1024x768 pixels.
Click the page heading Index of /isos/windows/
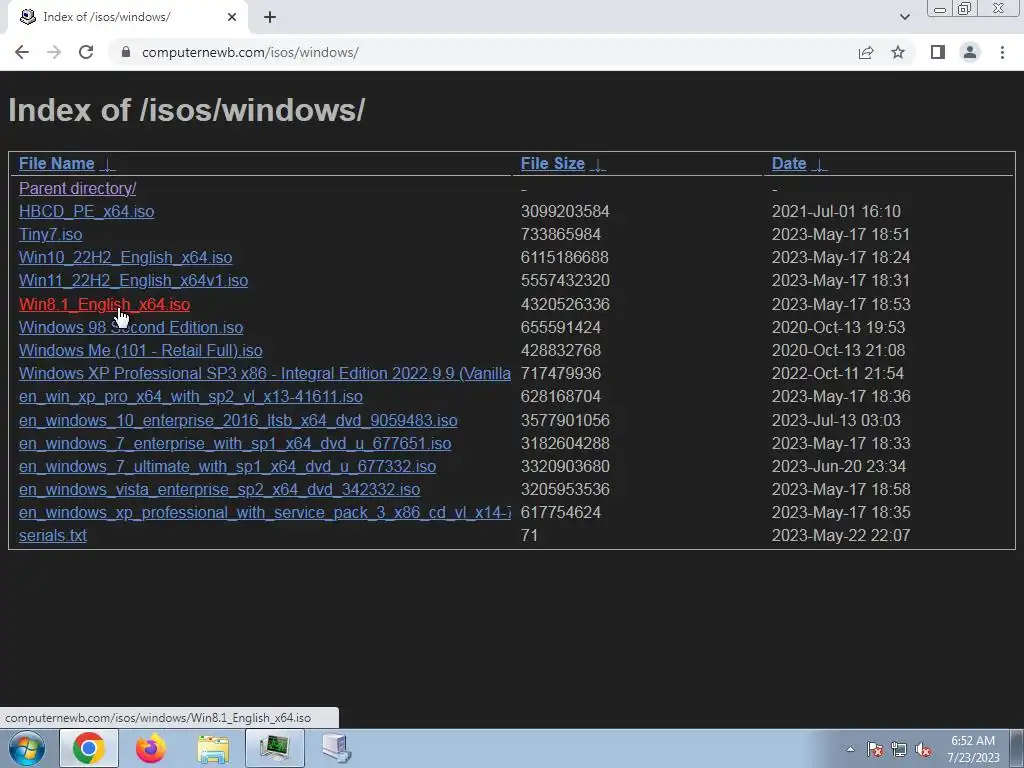click(x=187, y=110)
